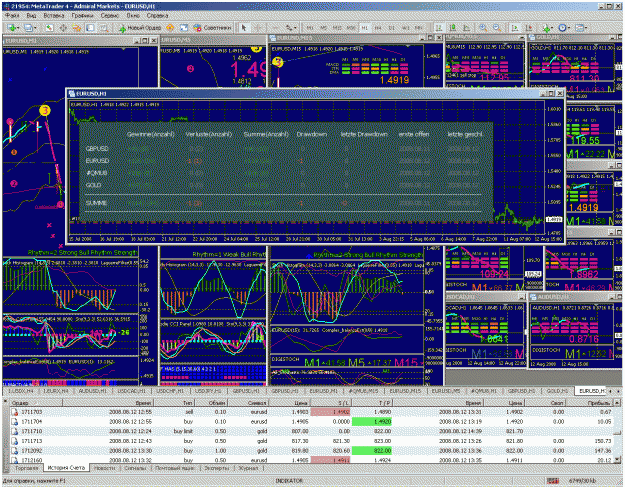Switch chart timeframe to H4
Viewport: 625px width, 487px height.
[378, 27]
